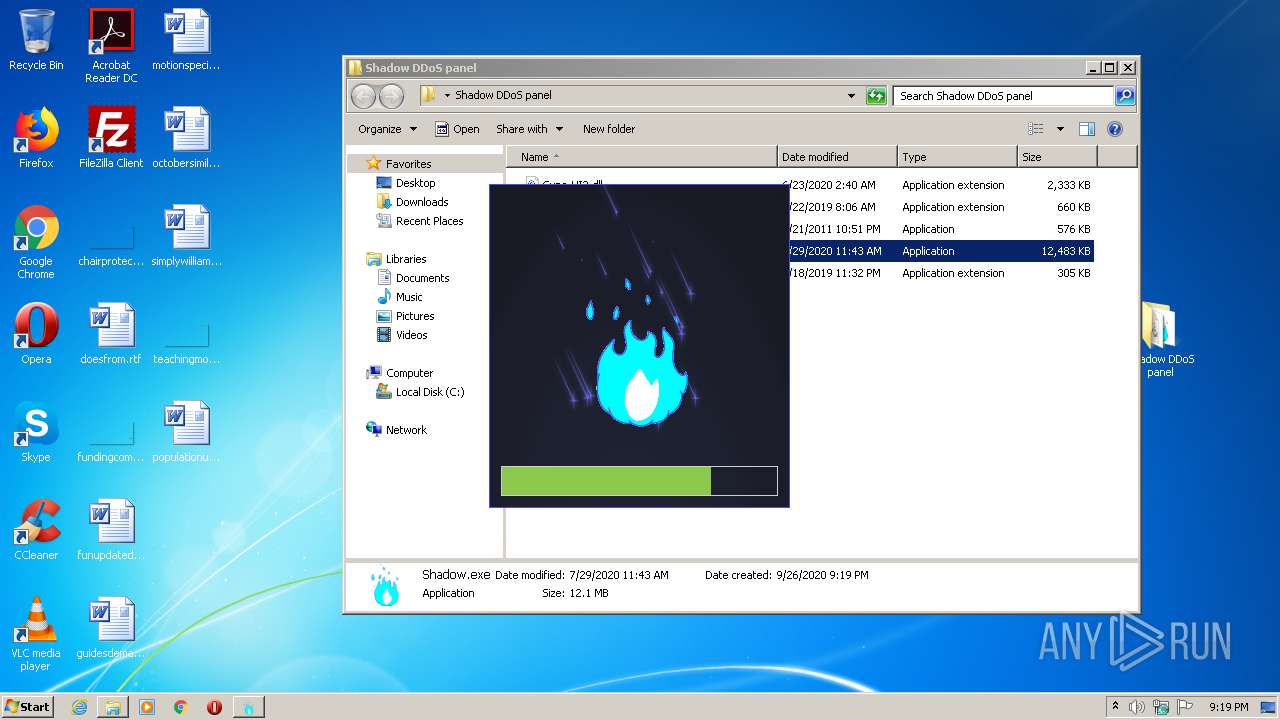Open Firefox desktop icon
1280x720 pixels.
pos(36,138)
